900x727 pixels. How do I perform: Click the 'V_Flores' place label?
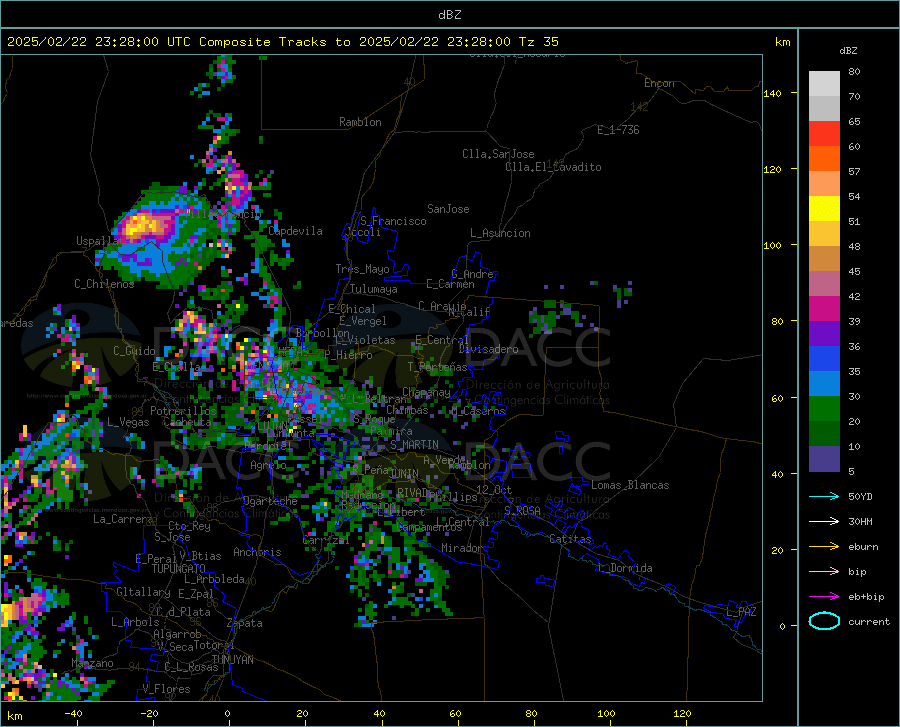[x=166, y=689]
